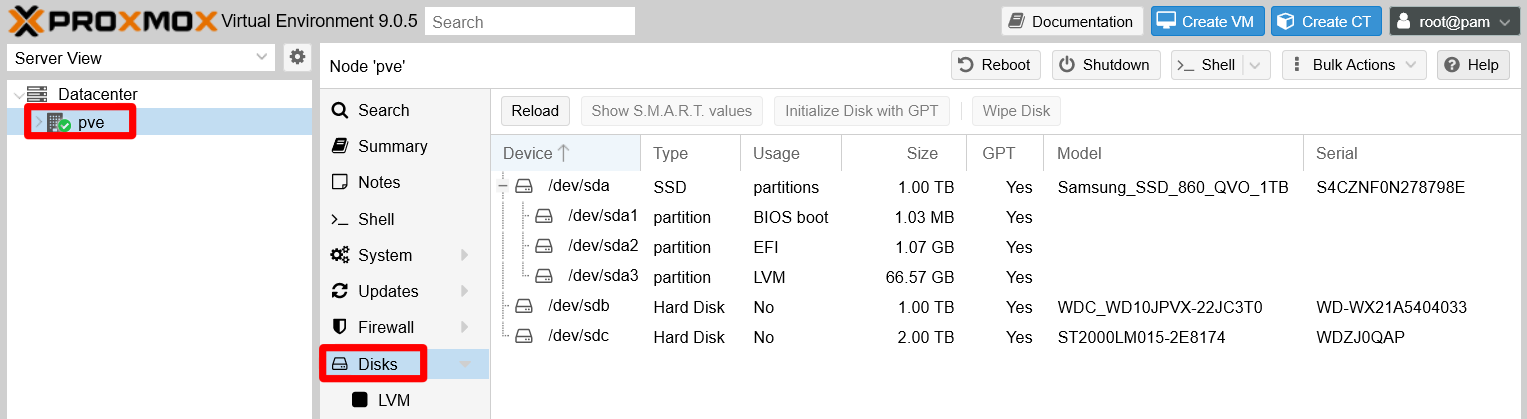
Task: Open the Summary panel
Action: tap(404, 146)
